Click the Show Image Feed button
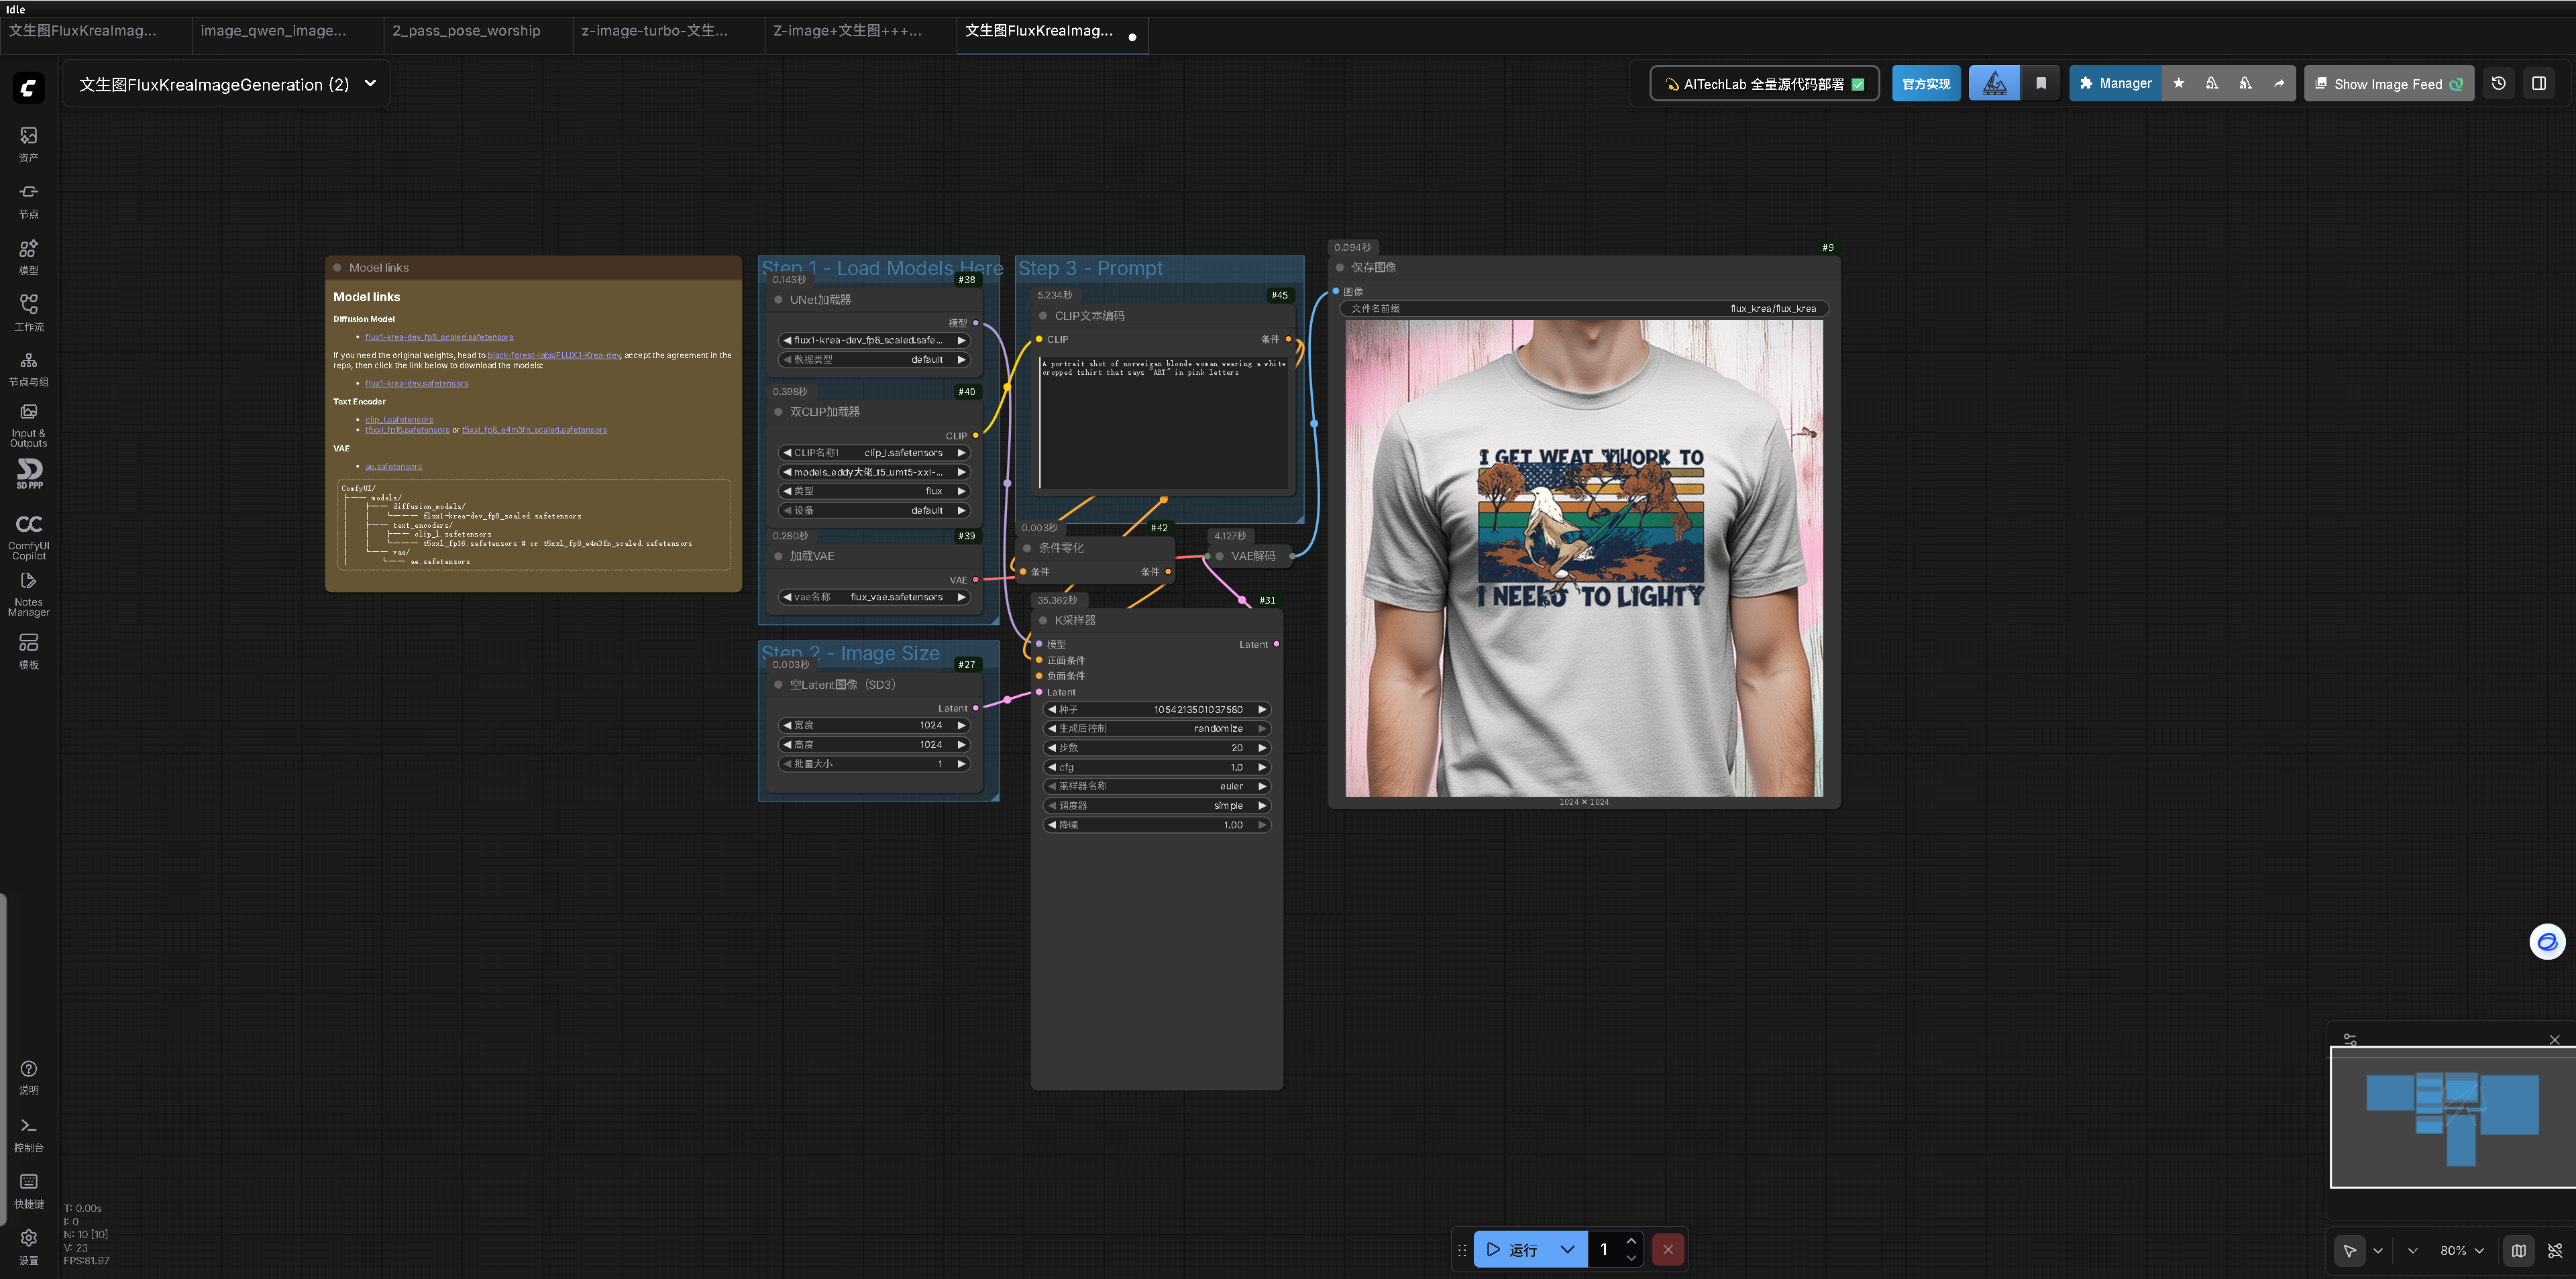Image resolution: width=2576 pixels, height=1279 pixels. click(x=2387, y=84)
